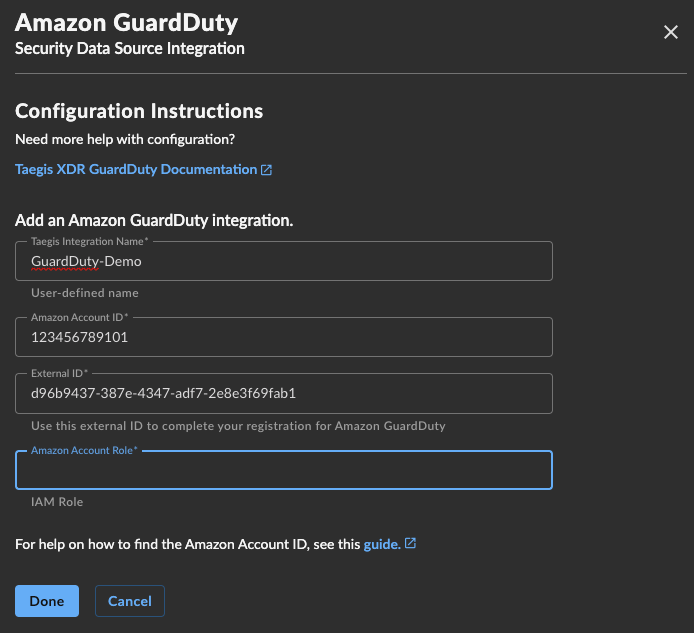Click the external-link icon beside GuardDuty Documentation

[266, 170]
